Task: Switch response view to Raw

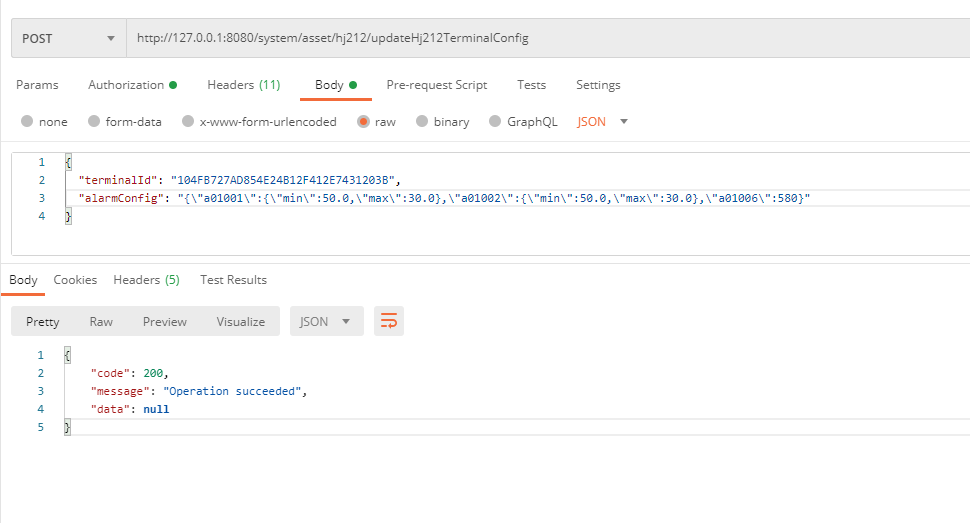Action: [x=101, y=322]
